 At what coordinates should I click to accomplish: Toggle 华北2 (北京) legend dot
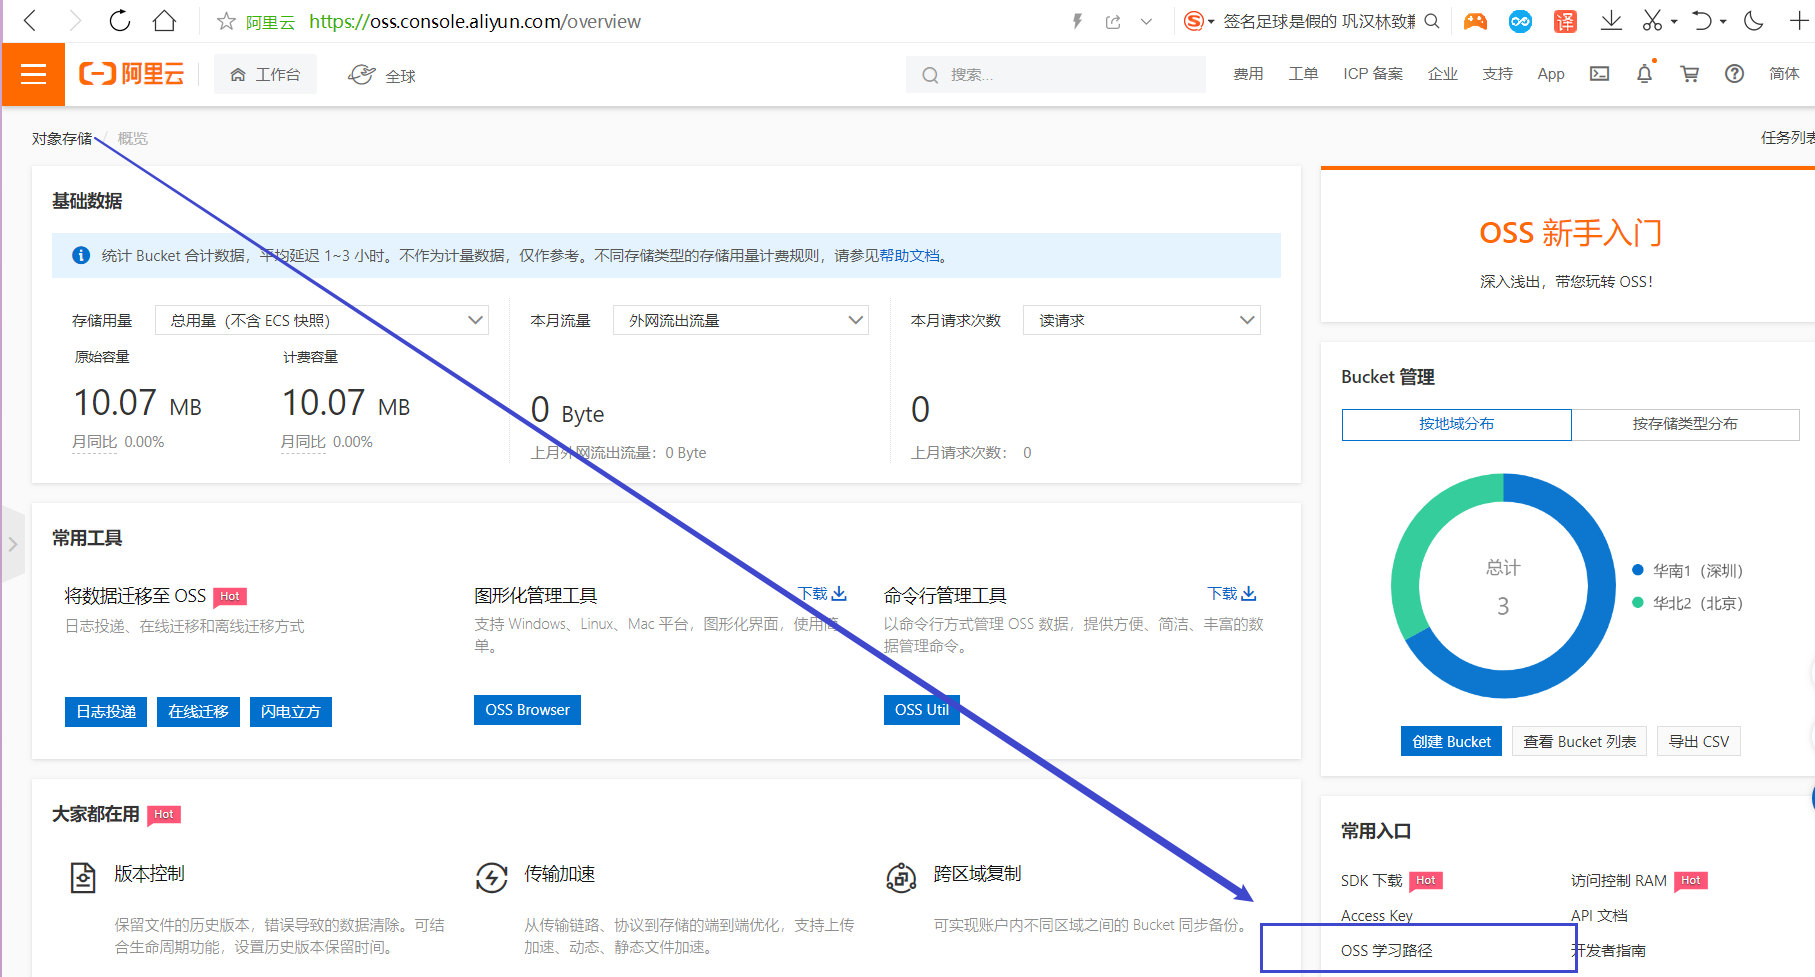coord(1638,603)
